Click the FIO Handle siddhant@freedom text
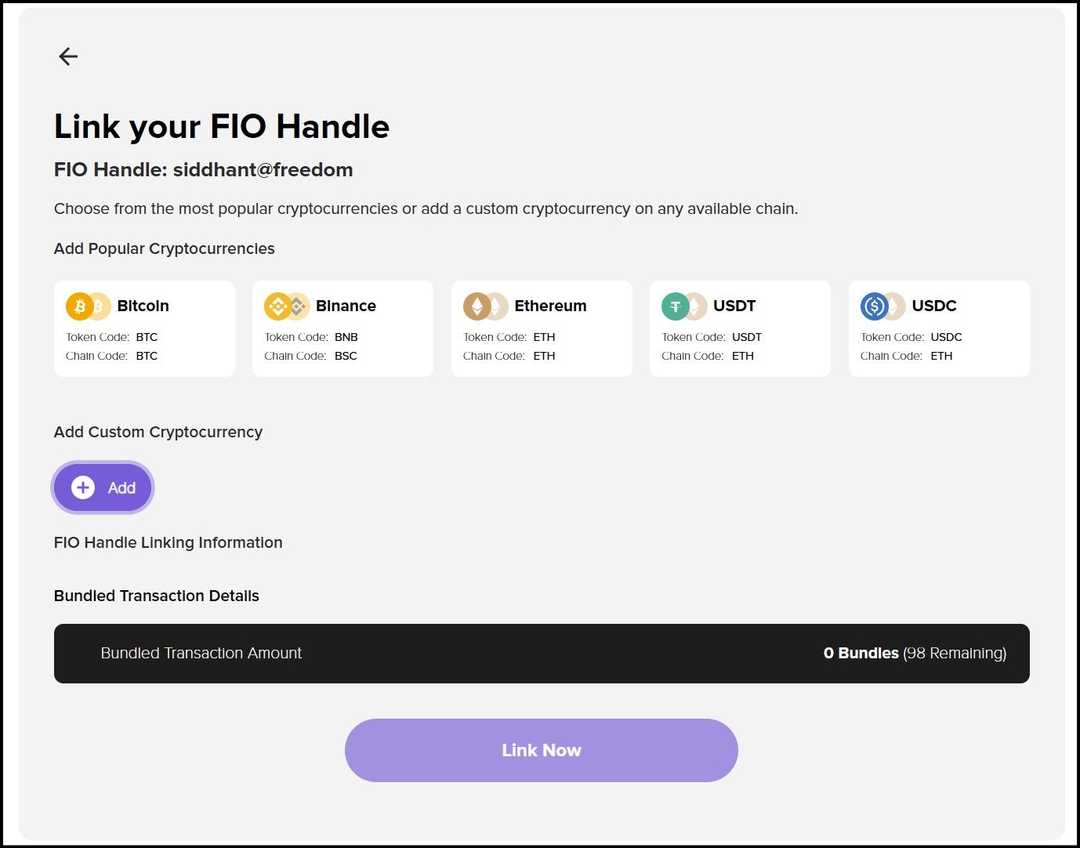This screenshot has height=848, width=1080. pyautogui.click(x=203, y=169)
